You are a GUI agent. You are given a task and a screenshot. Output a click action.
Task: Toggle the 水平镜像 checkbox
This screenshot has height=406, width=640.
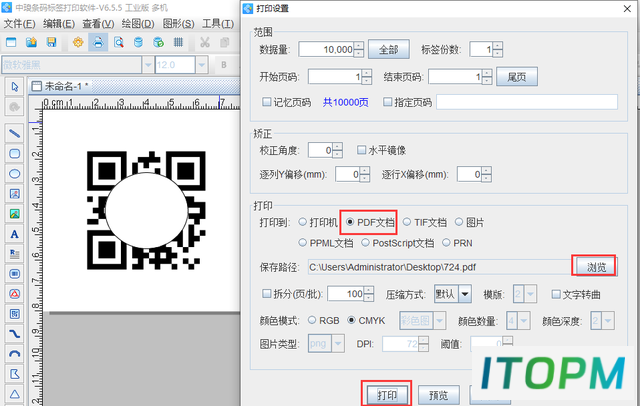[x=361, y=150]
